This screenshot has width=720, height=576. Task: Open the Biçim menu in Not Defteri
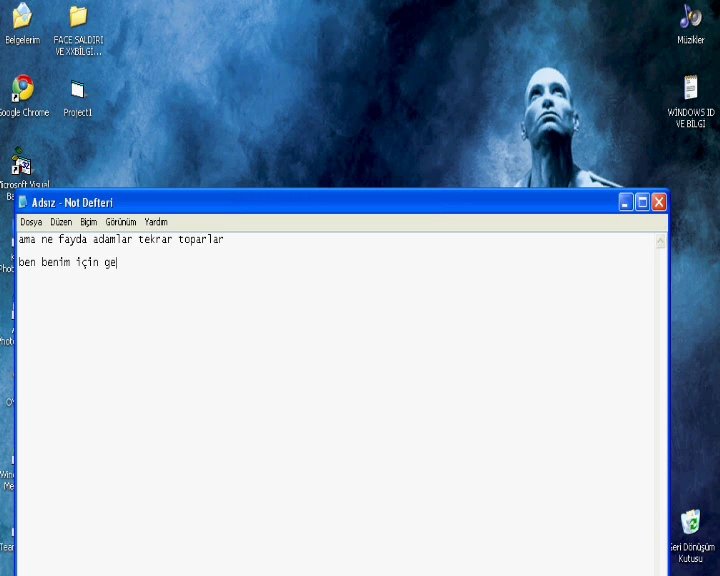89,222
